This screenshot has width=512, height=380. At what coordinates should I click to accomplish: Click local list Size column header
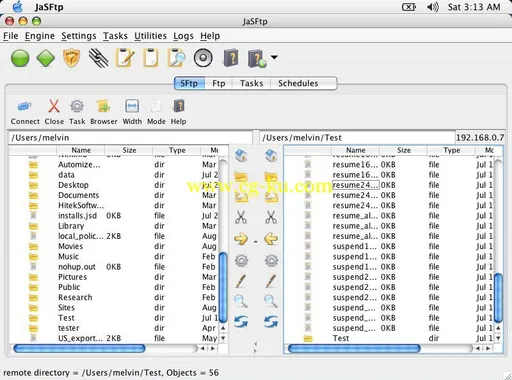coord(129,150)
